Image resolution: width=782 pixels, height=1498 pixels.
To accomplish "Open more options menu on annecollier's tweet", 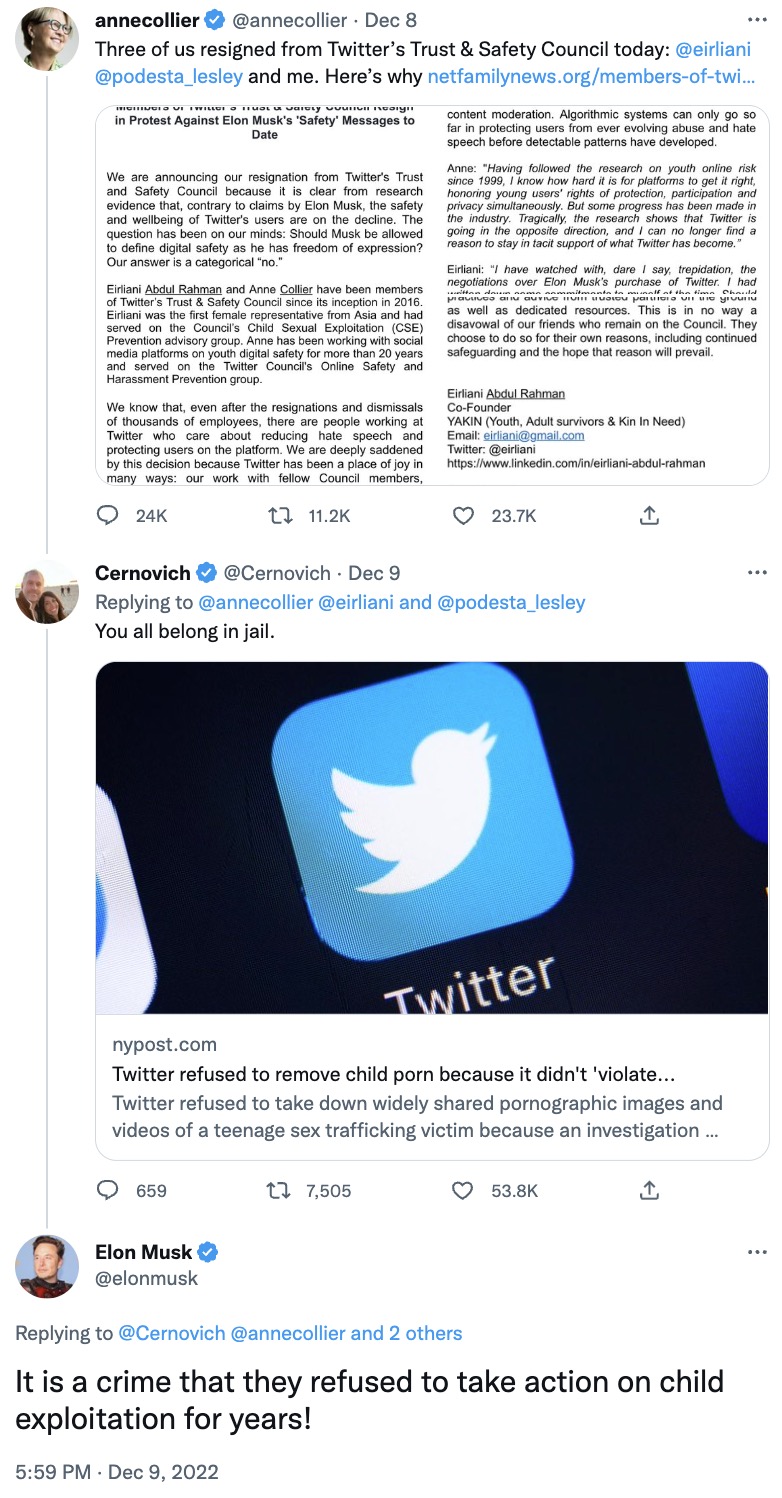I will click(x=757, y=20).
